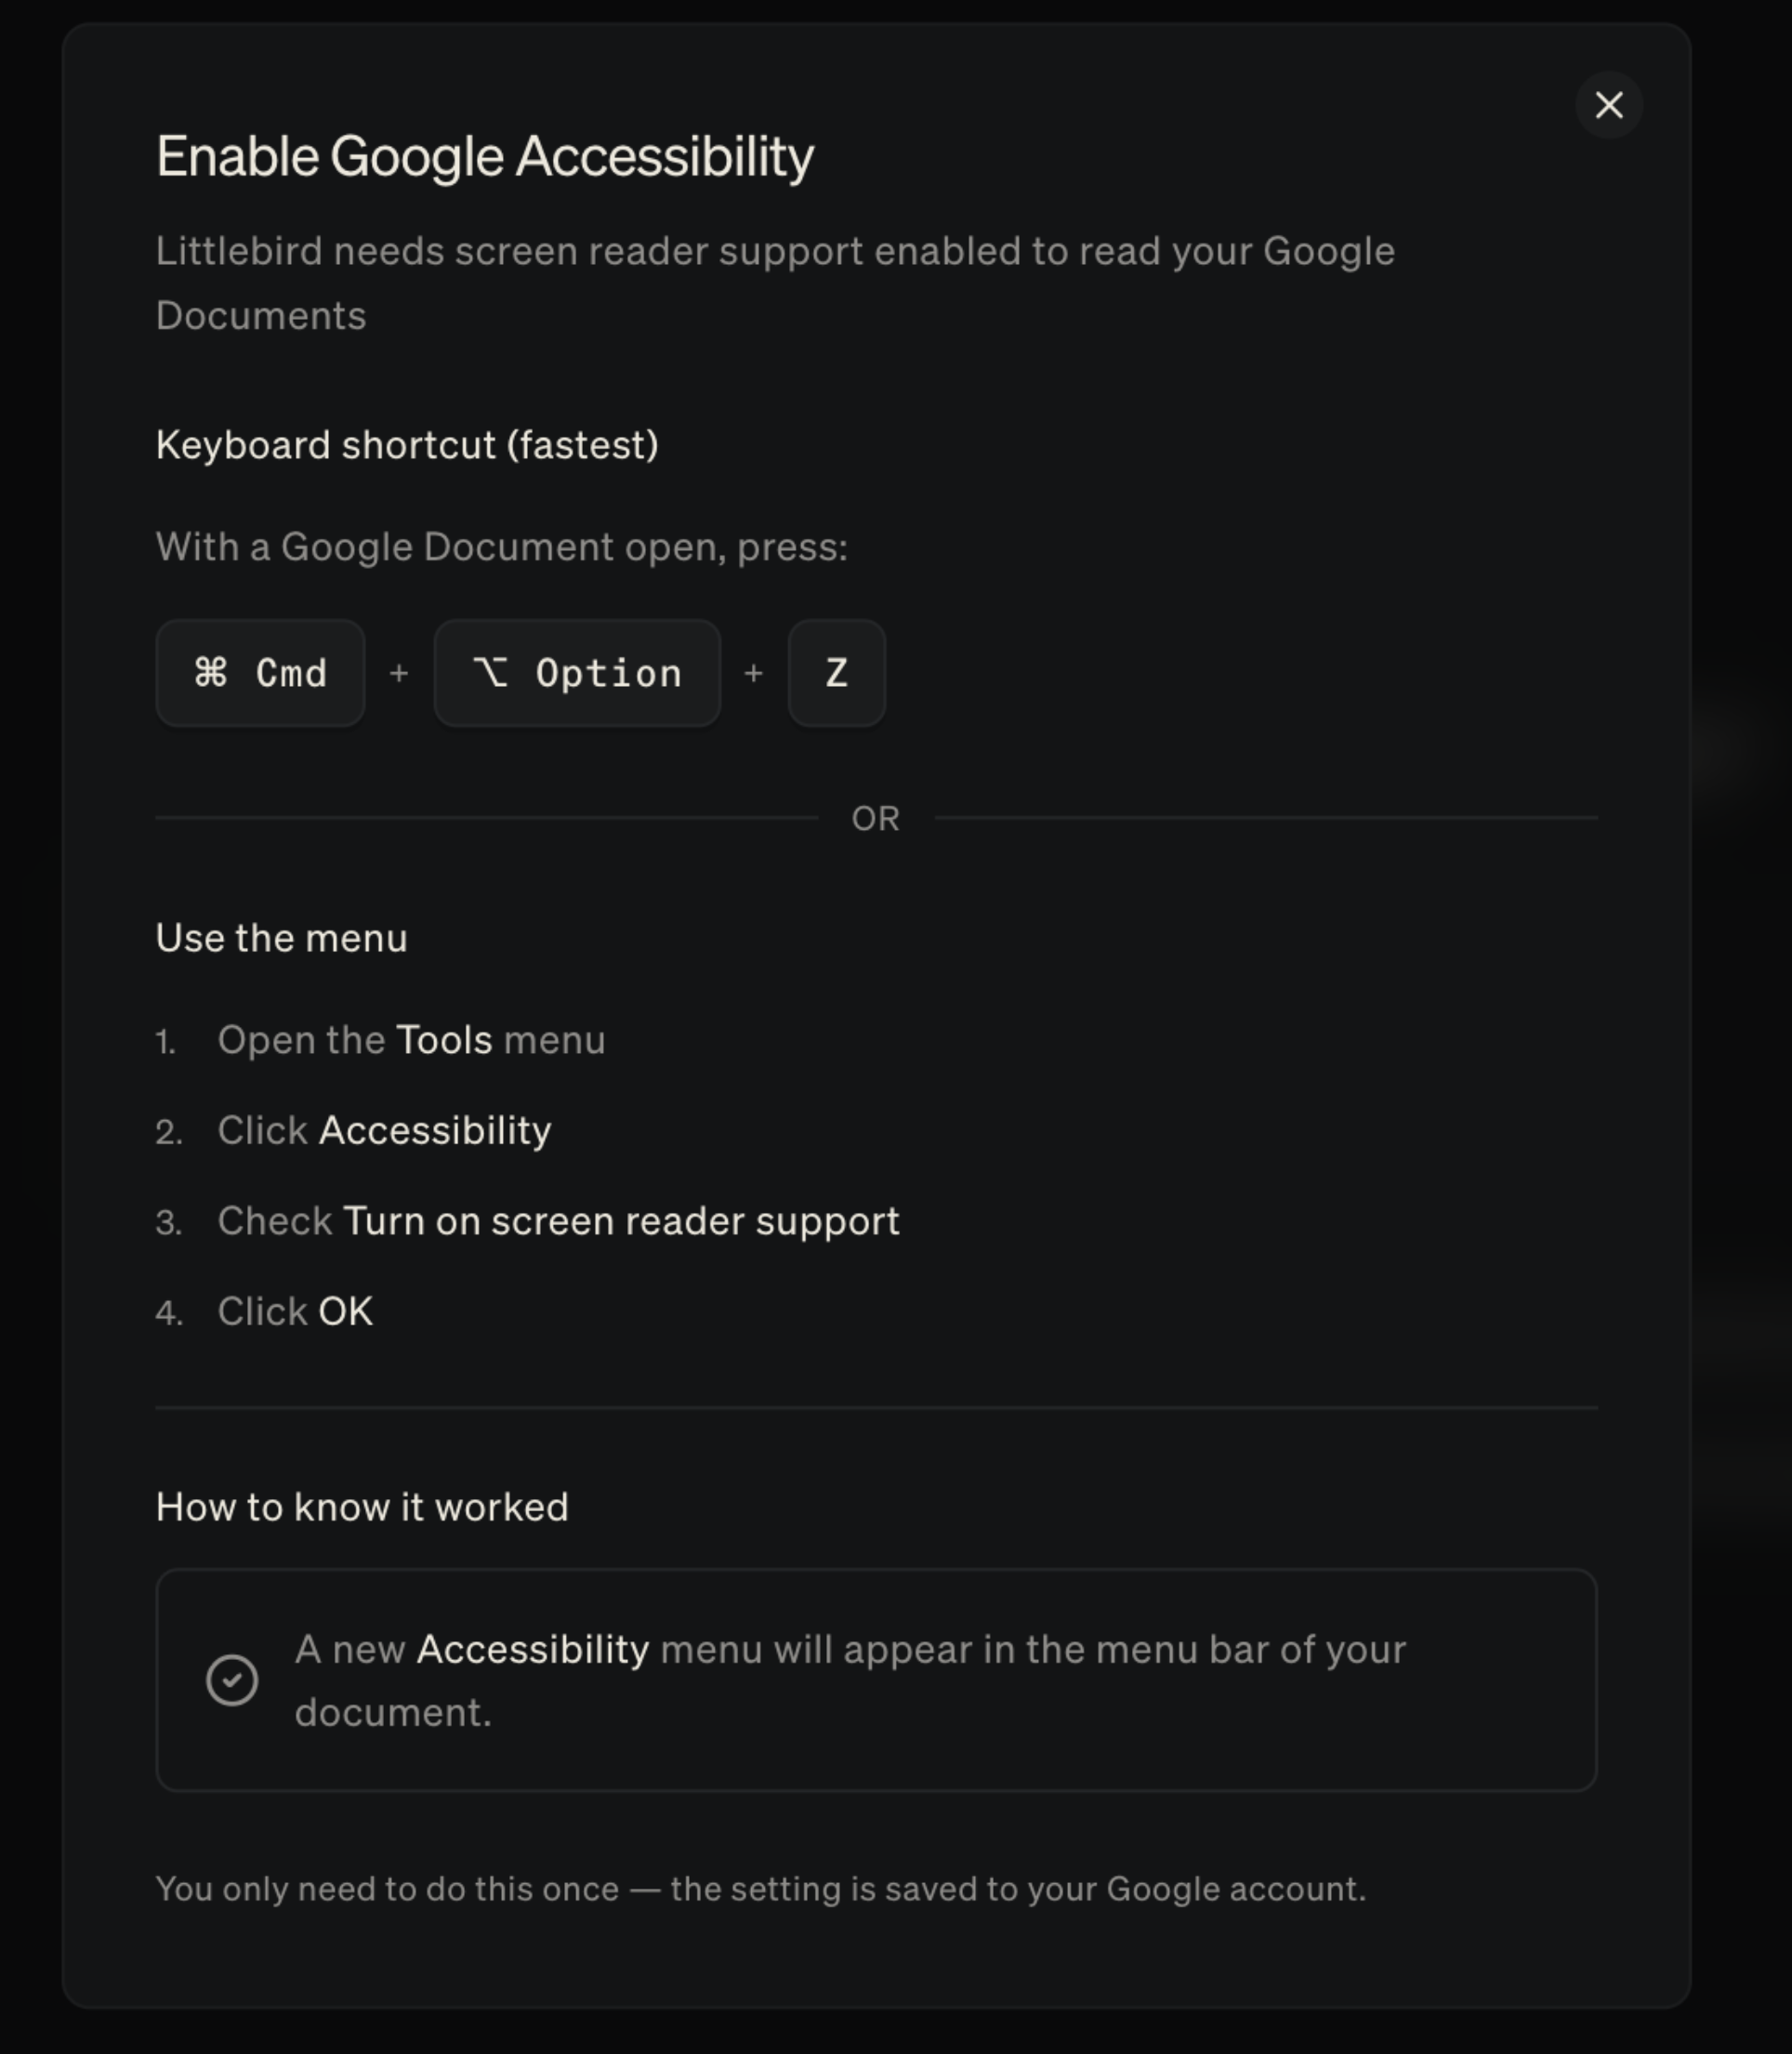1792x2054 pixels.
Task: Click the With a Google Document open text
Action: pyautogui.click(x=501, y=547)
